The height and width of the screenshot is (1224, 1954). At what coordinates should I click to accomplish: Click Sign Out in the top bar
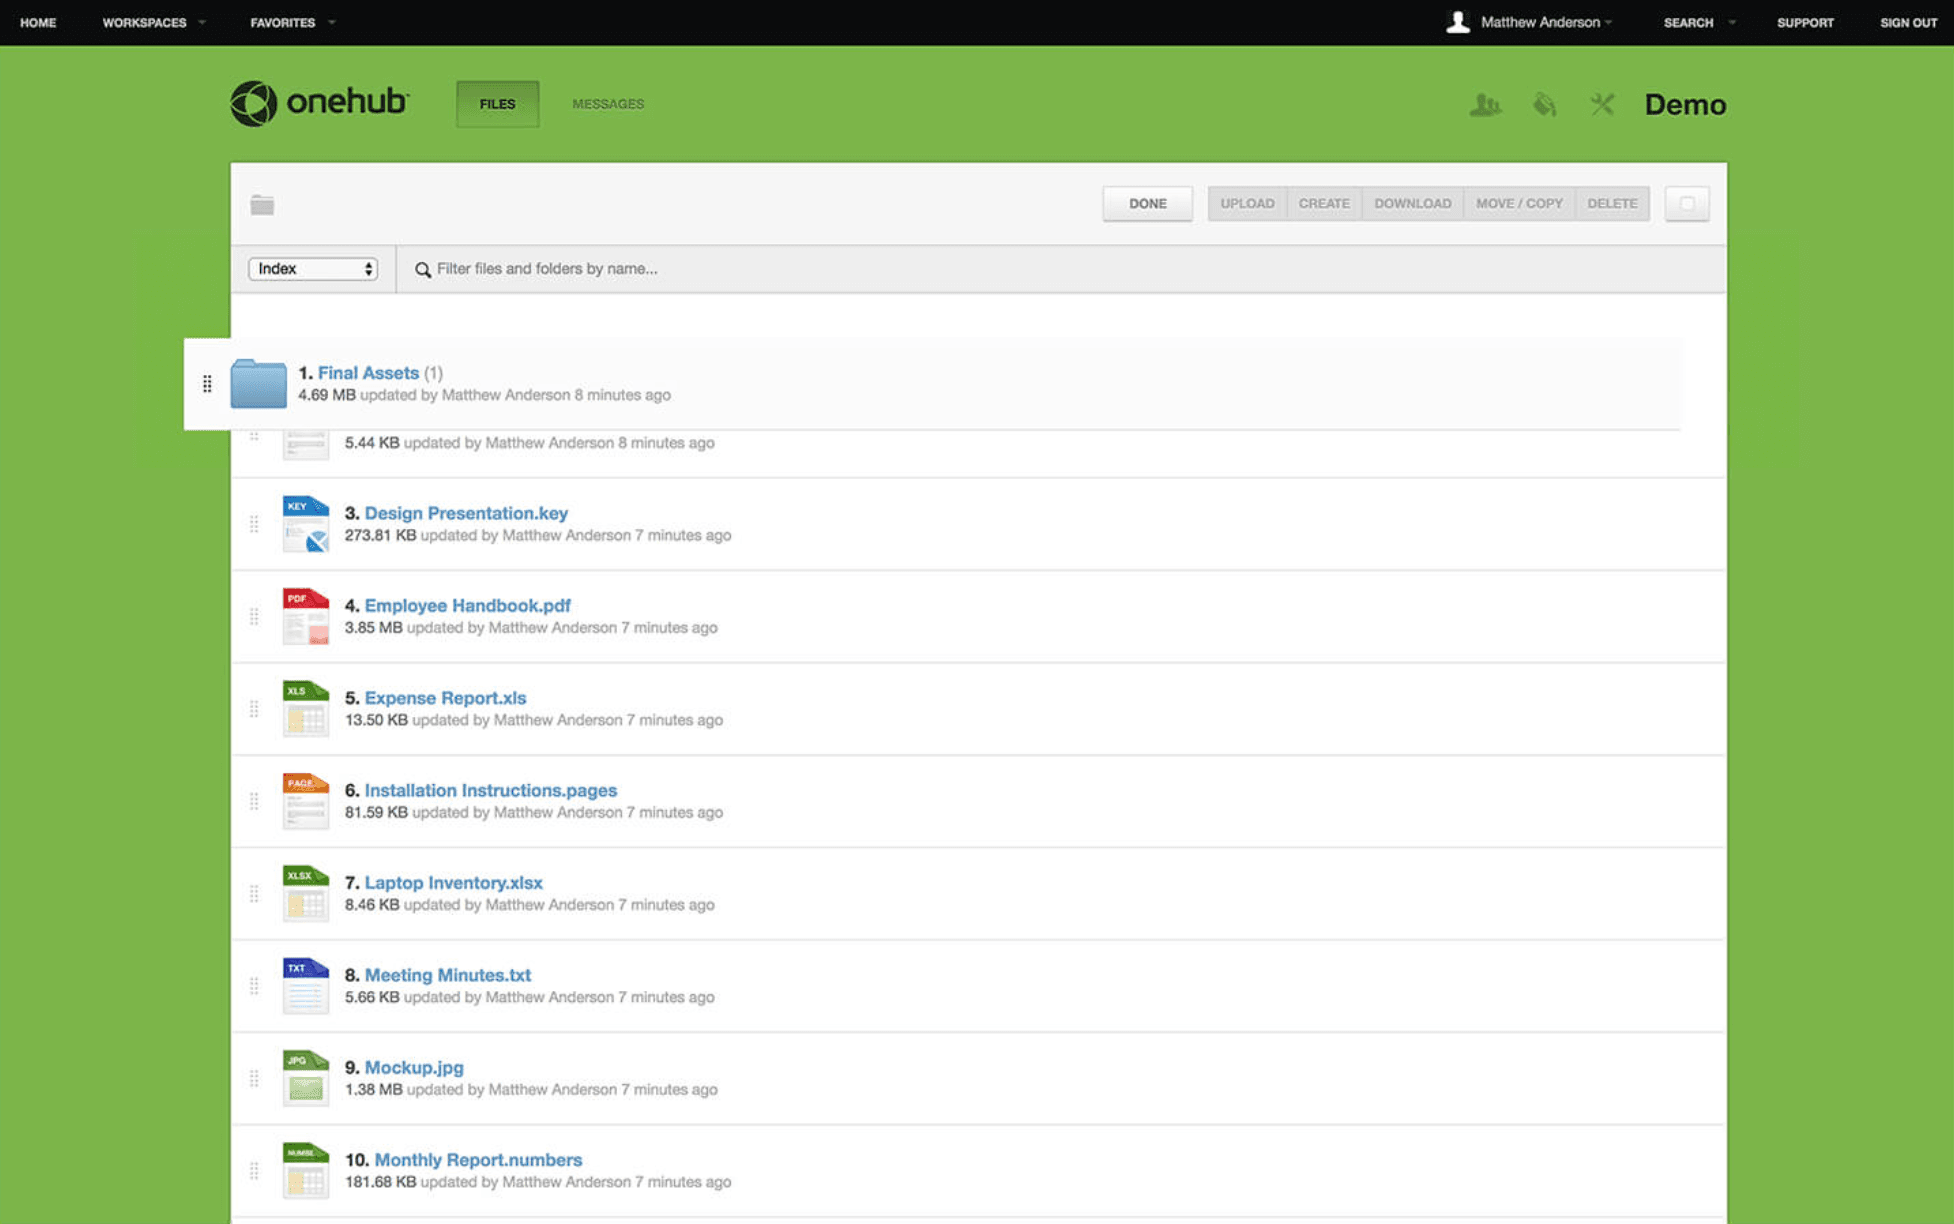pyautogui.click(x=1908, y=22)
